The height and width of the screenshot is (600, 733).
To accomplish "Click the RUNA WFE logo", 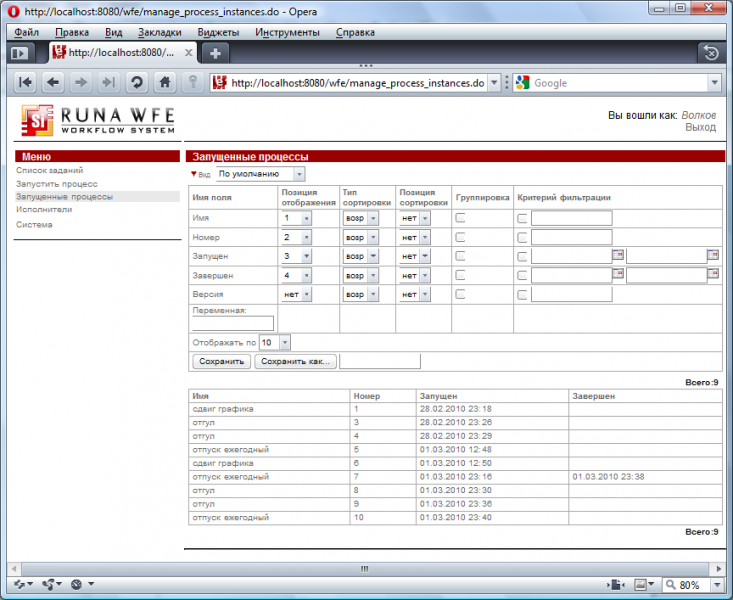I will [x=98, y=120].
